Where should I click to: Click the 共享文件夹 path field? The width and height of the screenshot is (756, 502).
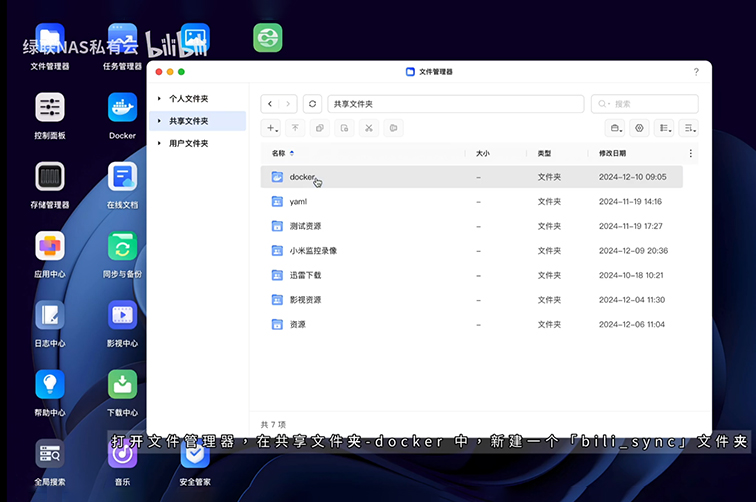click(x=456, y=104)
